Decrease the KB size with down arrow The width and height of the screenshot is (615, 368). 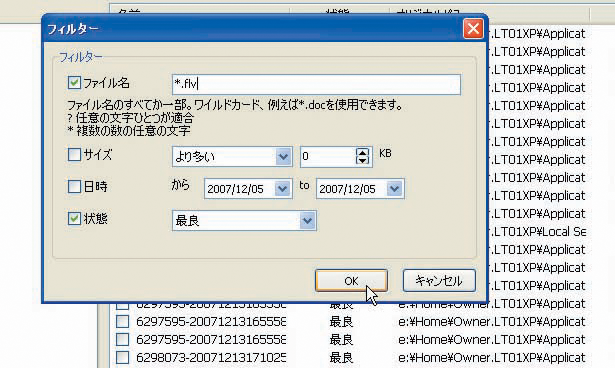[362, 161]
